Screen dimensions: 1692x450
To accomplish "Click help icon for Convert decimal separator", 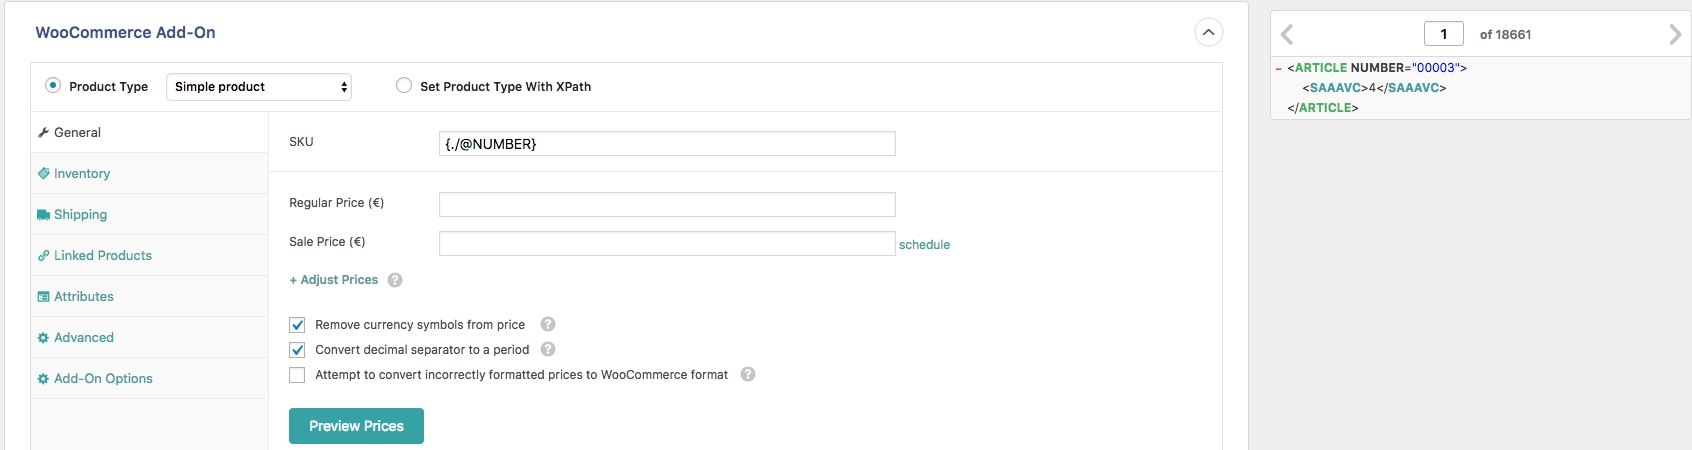I will click(x=548, y=349).
